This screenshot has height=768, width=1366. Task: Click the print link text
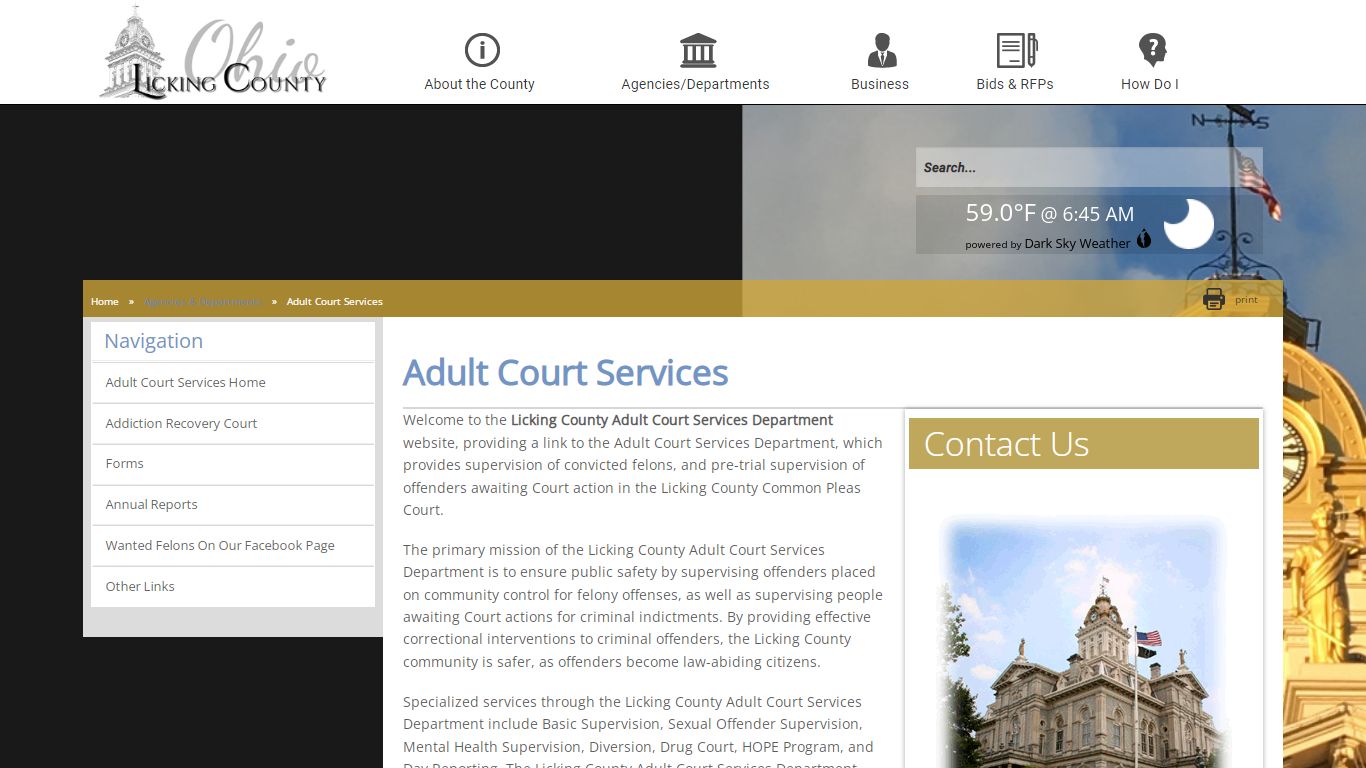pyautogui.click(x=1246, y=300)
